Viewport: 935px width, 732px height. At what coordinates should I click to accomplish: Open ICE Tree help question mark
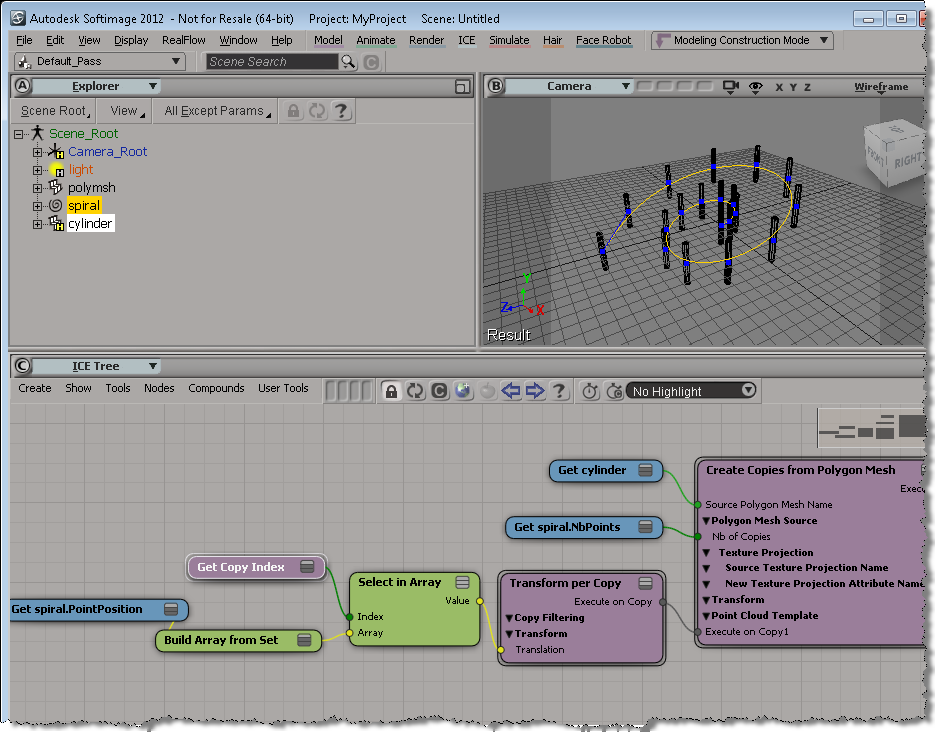click(560, 391)
